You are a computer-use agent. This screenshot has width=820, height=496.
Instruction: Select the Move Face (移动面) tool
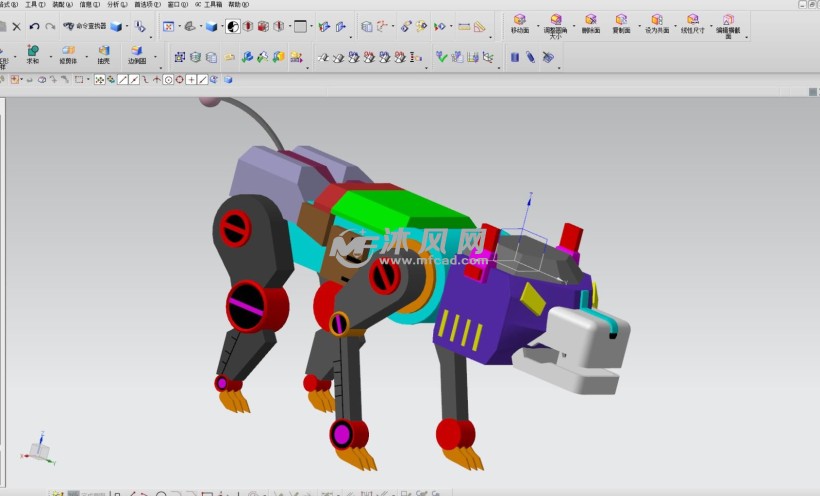[519, 23]
